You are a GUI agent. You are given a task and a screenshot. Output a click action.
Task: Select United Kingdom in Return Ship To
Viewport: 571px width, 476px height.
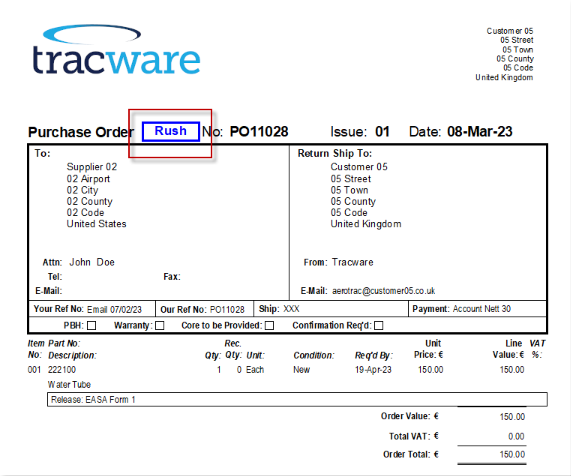point(366,224)
